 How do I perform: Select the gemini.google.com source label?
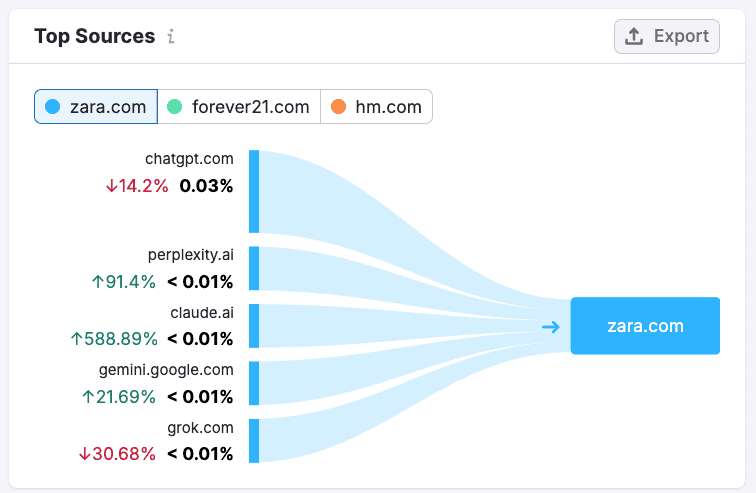click(x=166, y=370)
